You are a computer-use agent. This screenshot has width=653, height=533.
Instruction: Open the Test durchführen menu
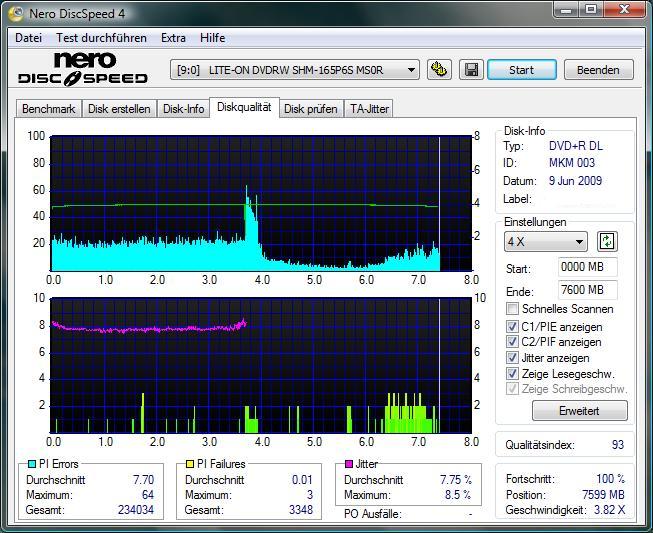[101, 37]
